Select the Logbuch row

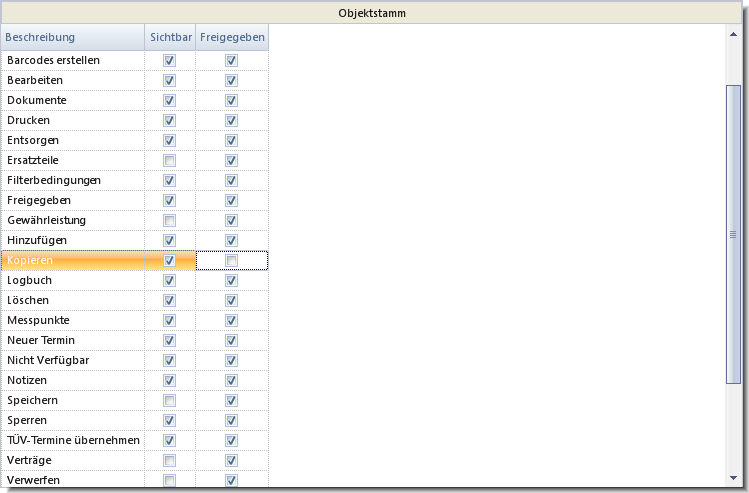(135, 281)
